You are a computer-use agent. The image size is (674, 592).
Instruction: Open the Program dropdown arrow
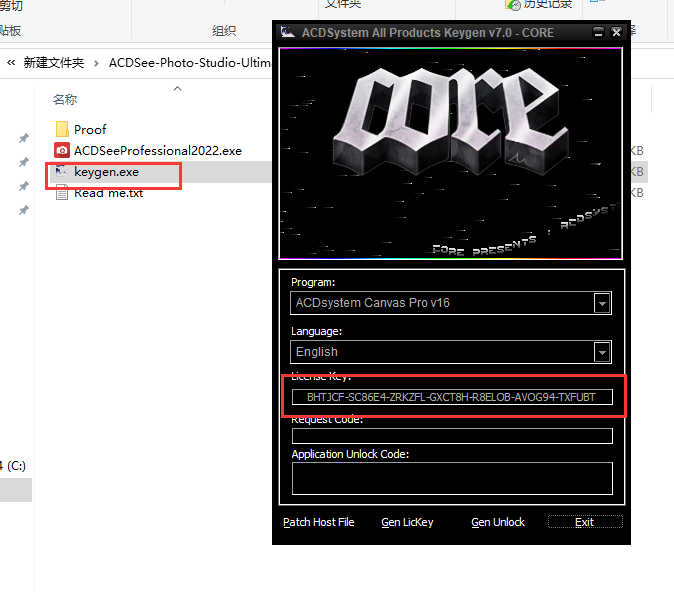point(602,304)
